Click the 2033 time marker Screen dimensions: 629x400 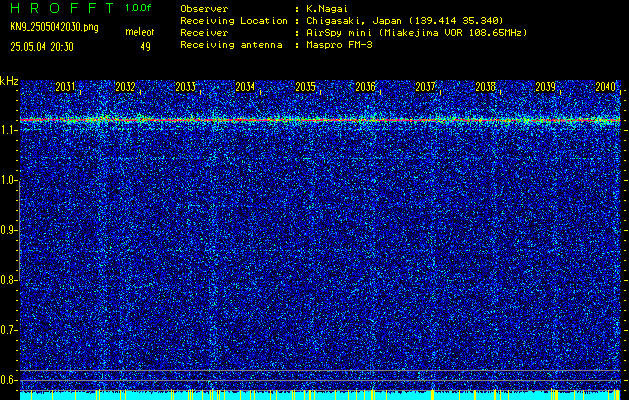click(x=185, y=87)
